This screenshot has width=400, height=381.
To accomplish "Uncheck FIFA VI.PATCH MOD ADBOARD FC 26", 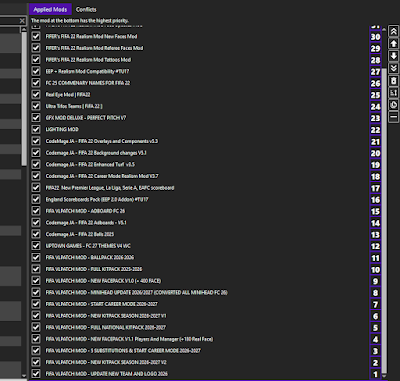I will coord(36,211).
